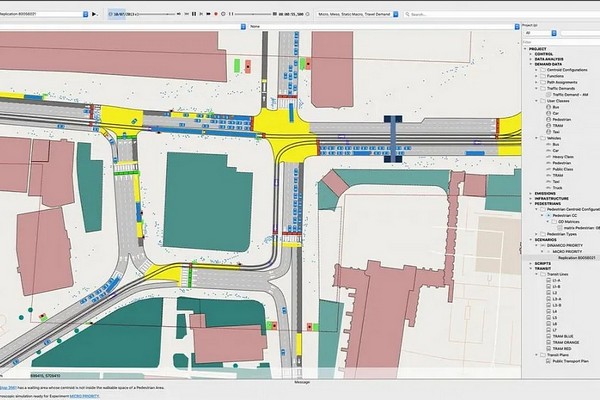Select transit line L3-B icon
The width and height of the screenshot is (600, 400).
click(x=548, y=305)
